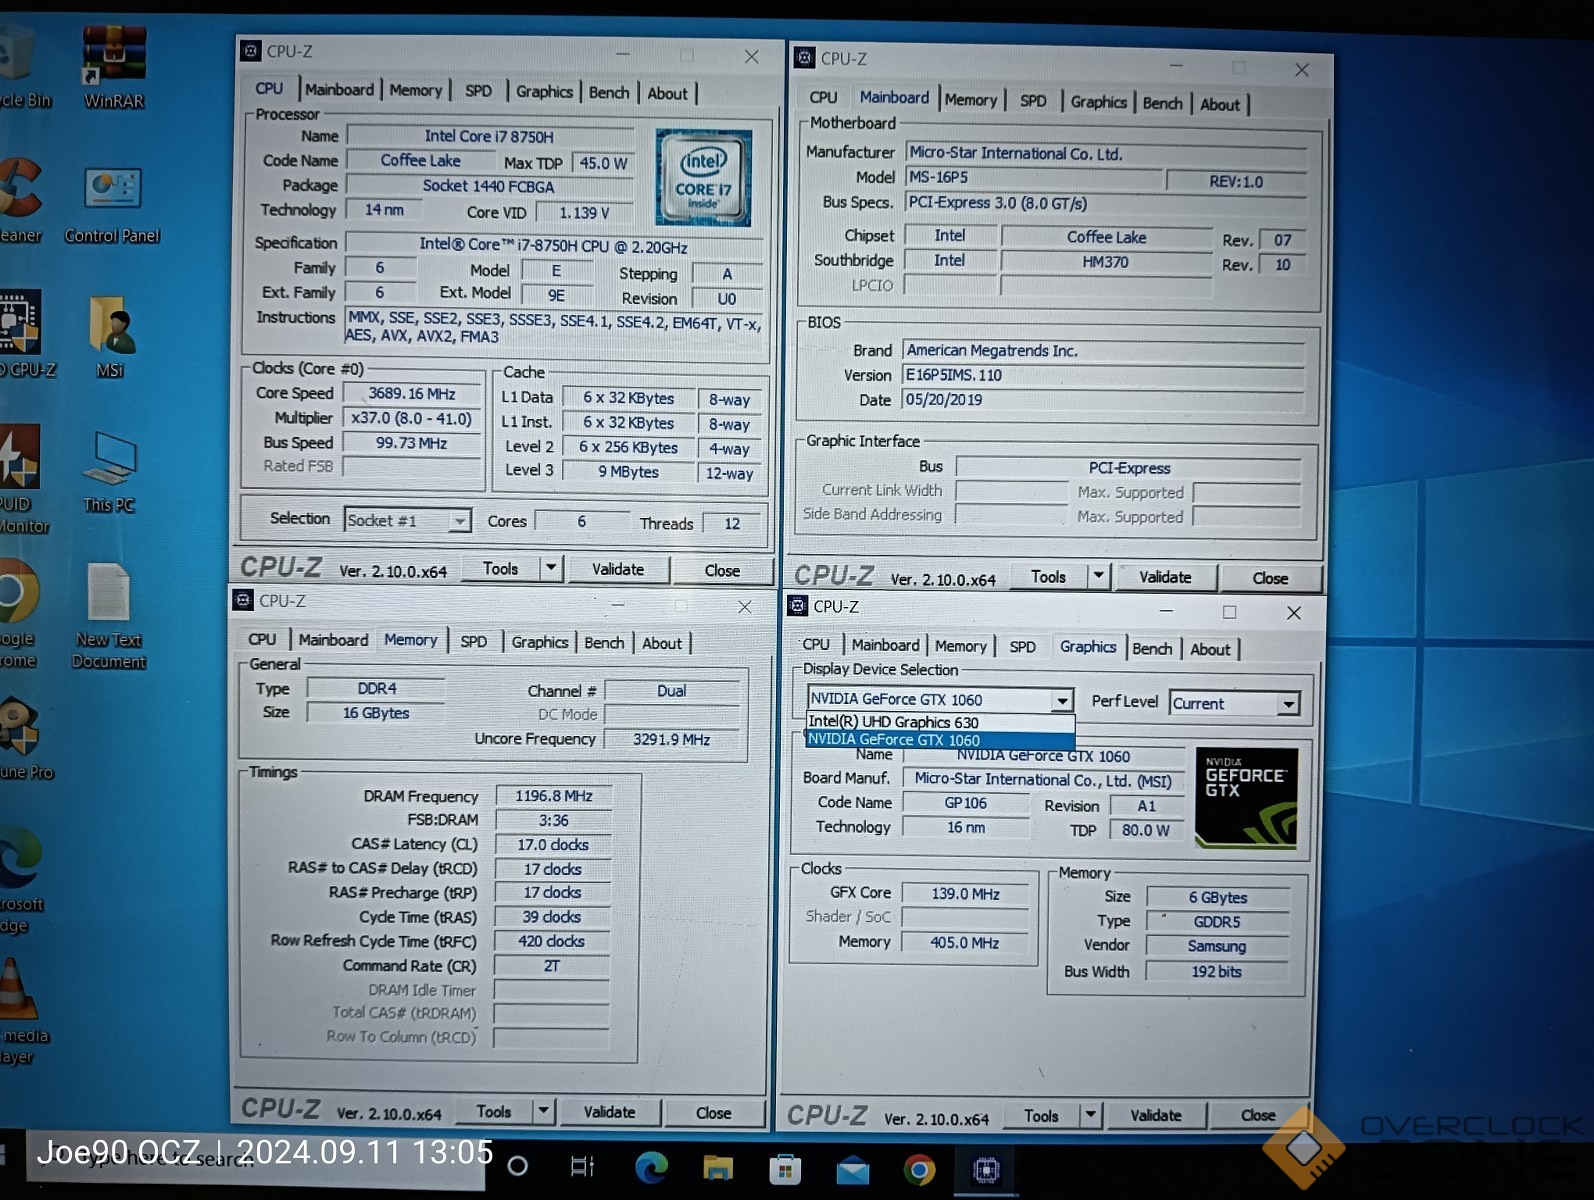Image resolution: width=1594 pixels, height=1200 pixels.
Task: Click Threads value 12
Action: tap(732, 523)
